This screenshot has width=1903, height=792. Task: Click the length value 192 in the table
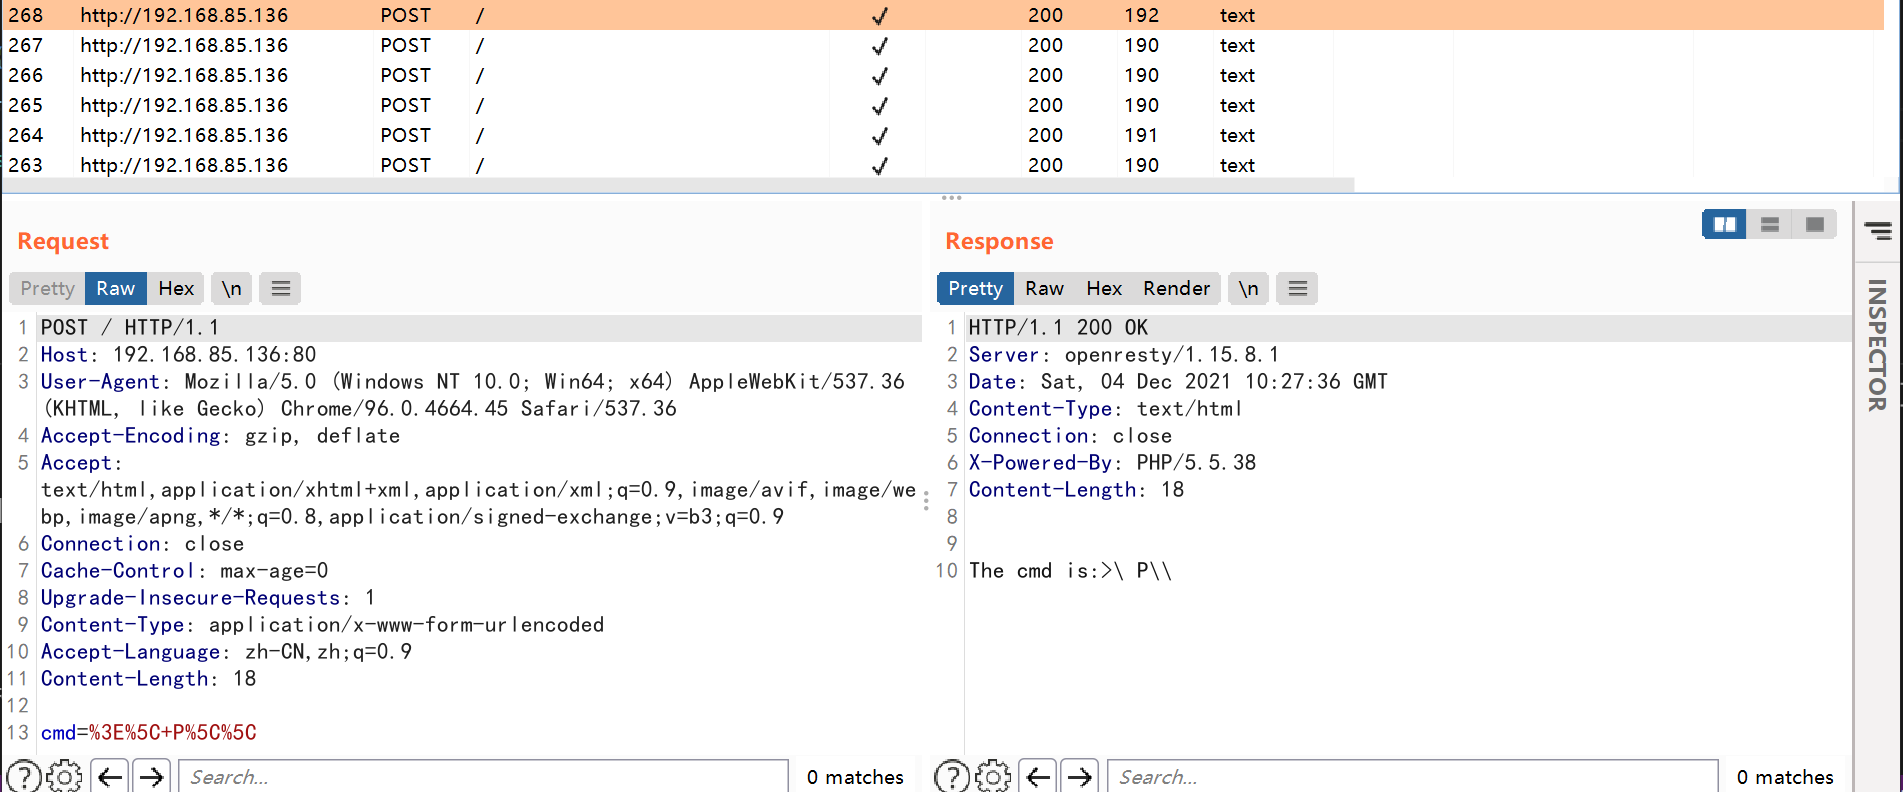click(x=1141, y=15)
